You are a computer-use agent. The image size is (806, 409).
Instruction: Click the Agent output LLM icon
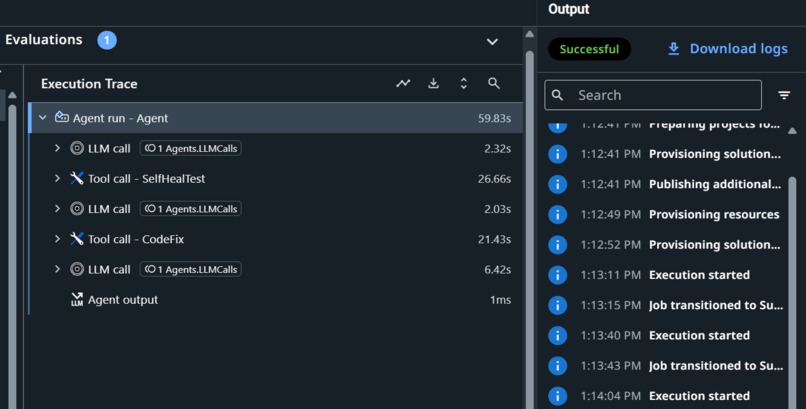77,300
